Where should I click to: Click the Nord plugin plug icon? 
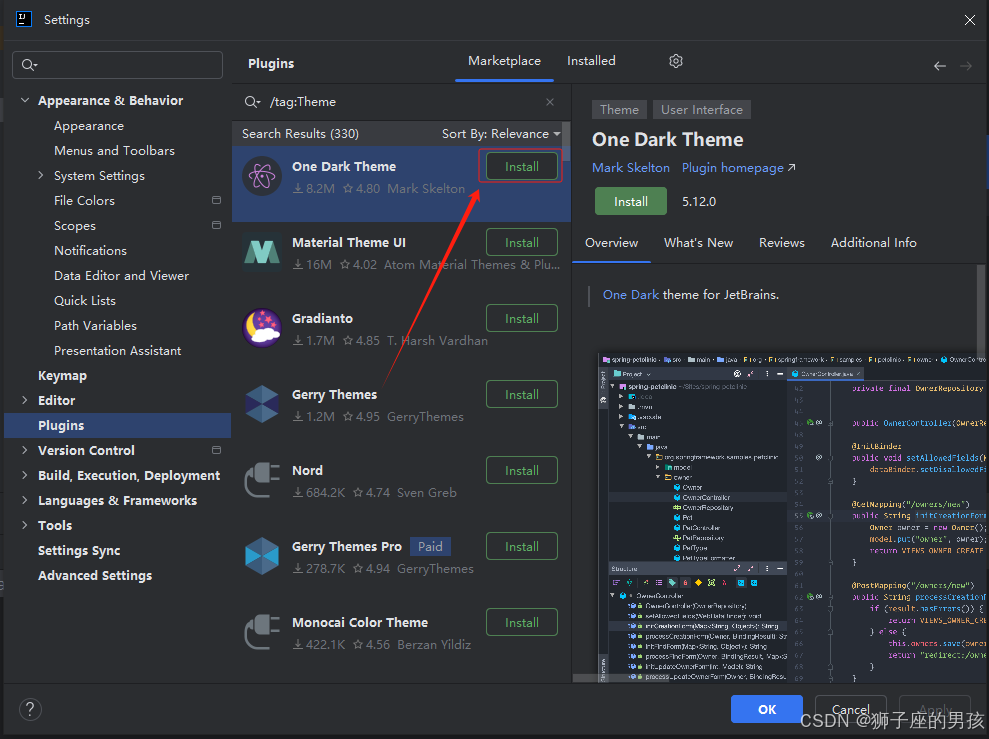262,480
